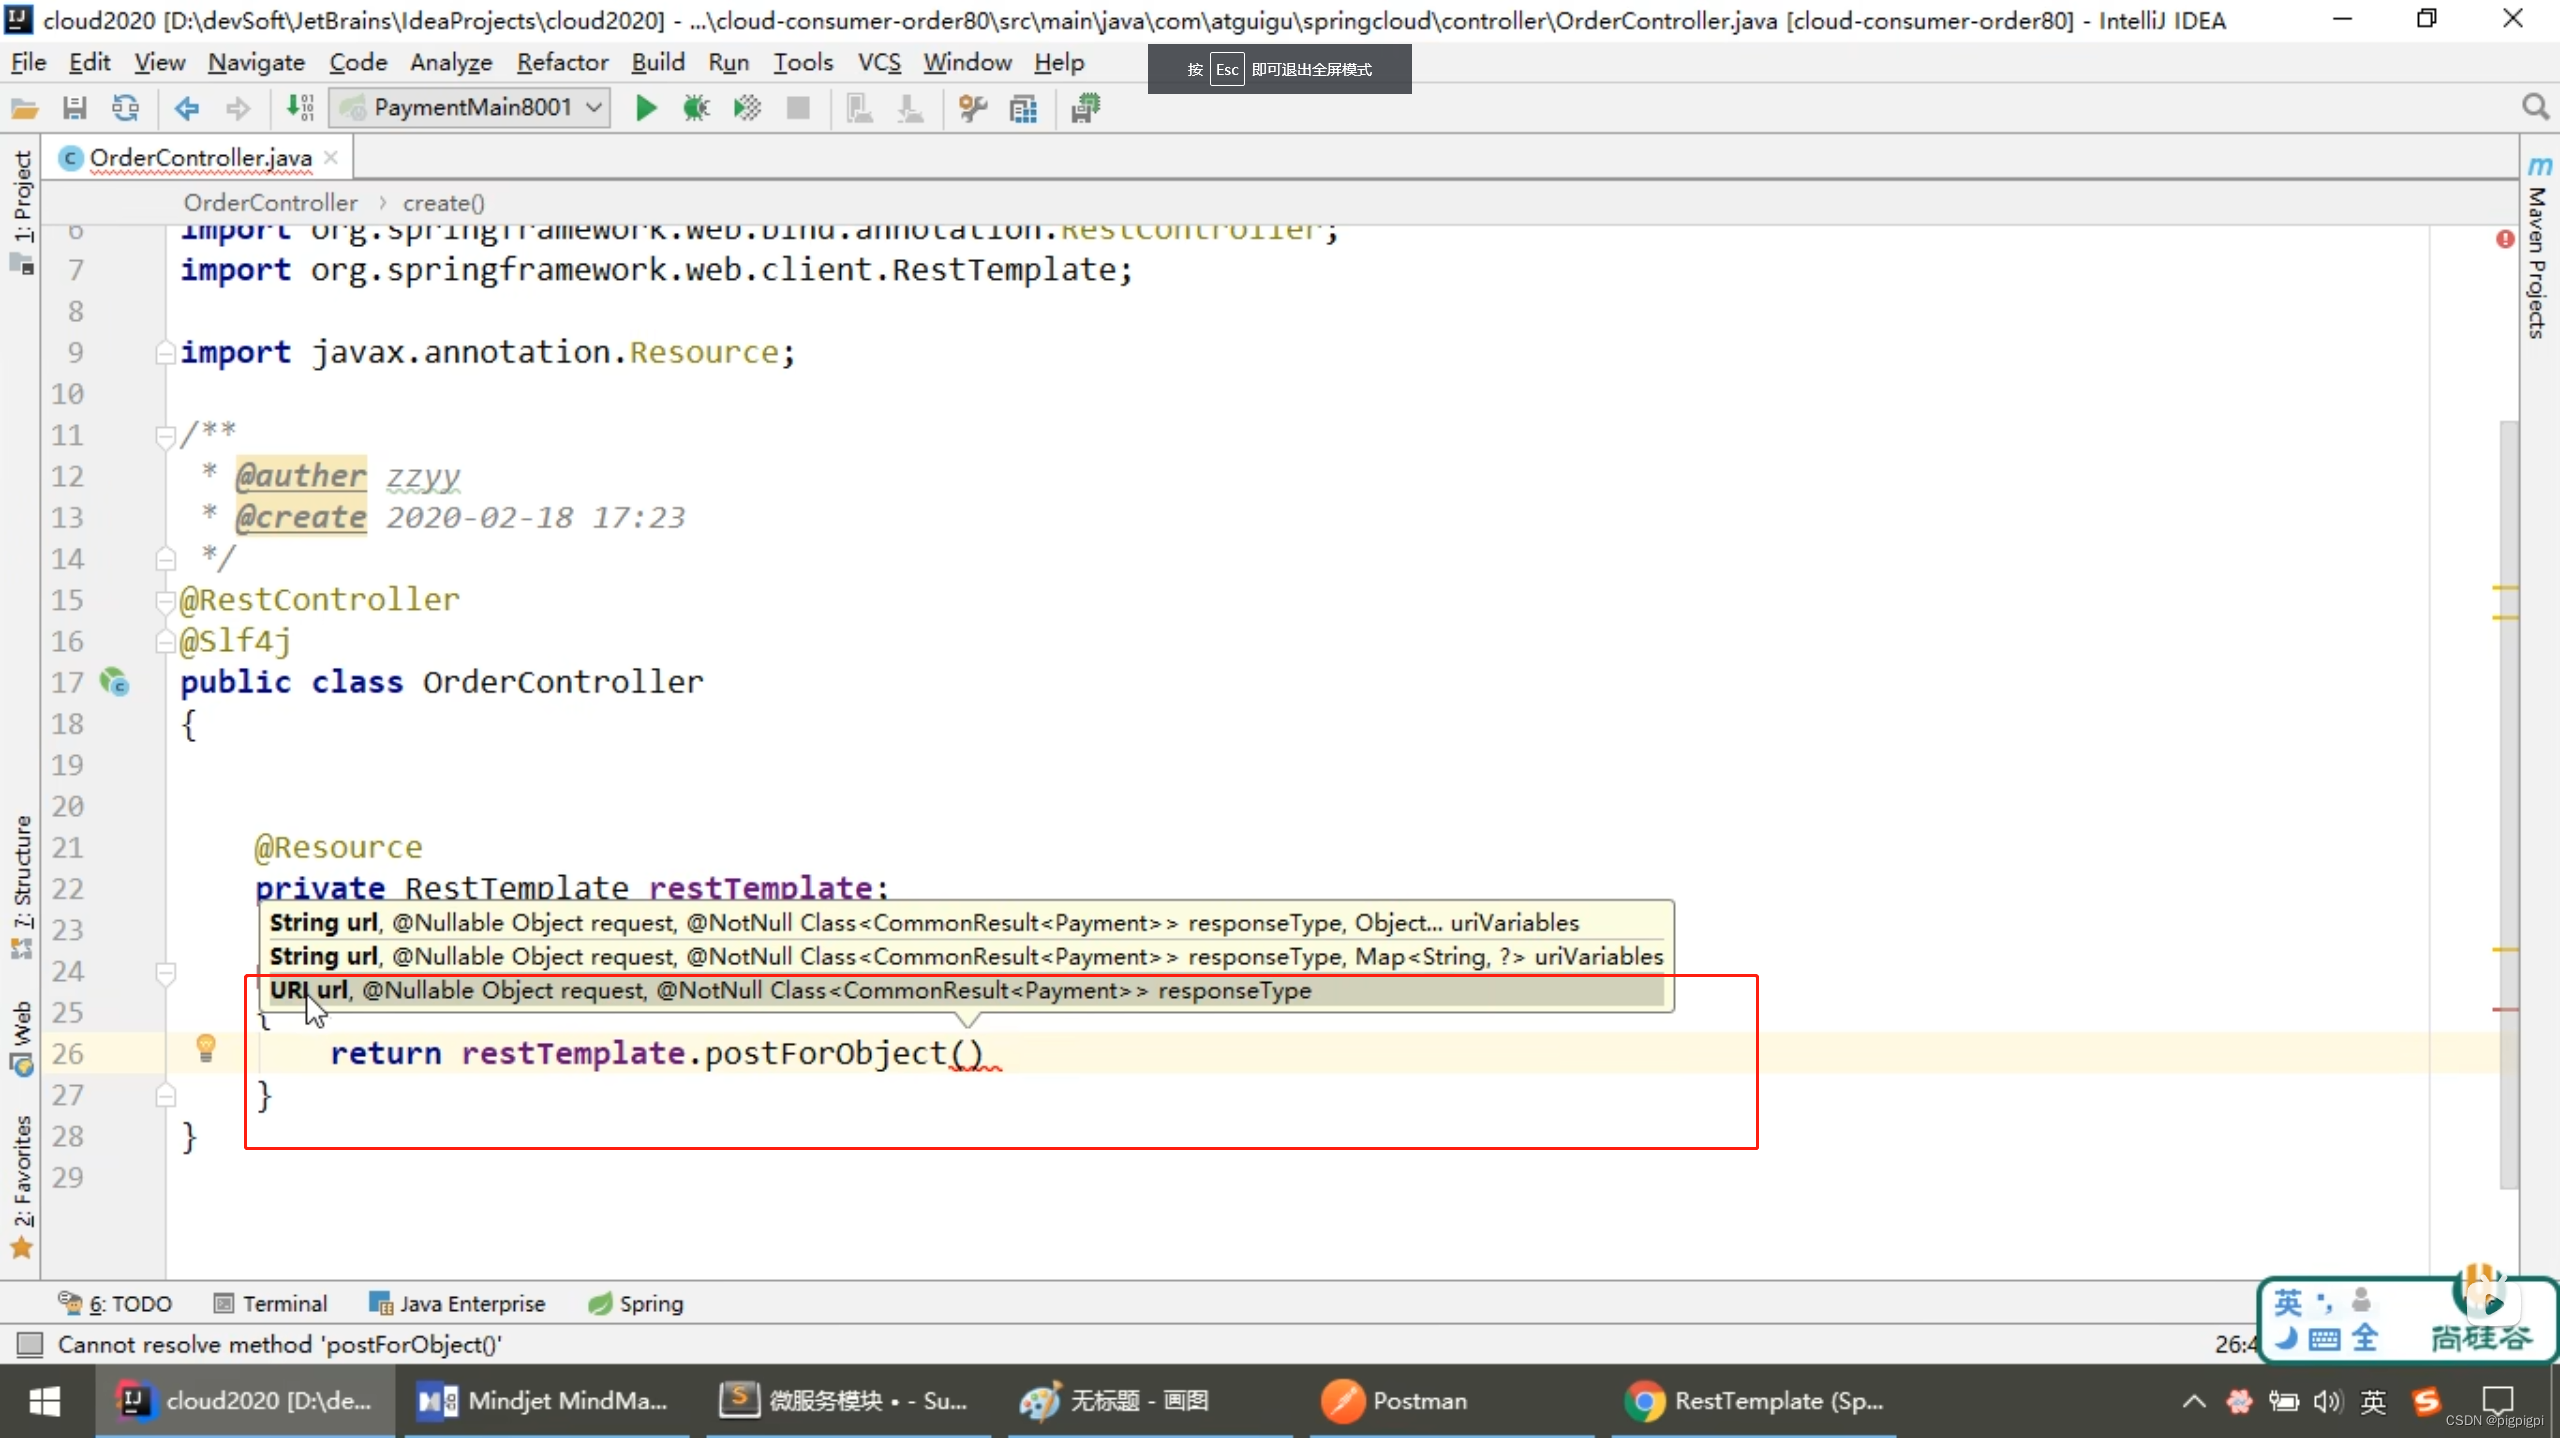Open Search Everywhere magnifier icon

(x=2535, y=107)
